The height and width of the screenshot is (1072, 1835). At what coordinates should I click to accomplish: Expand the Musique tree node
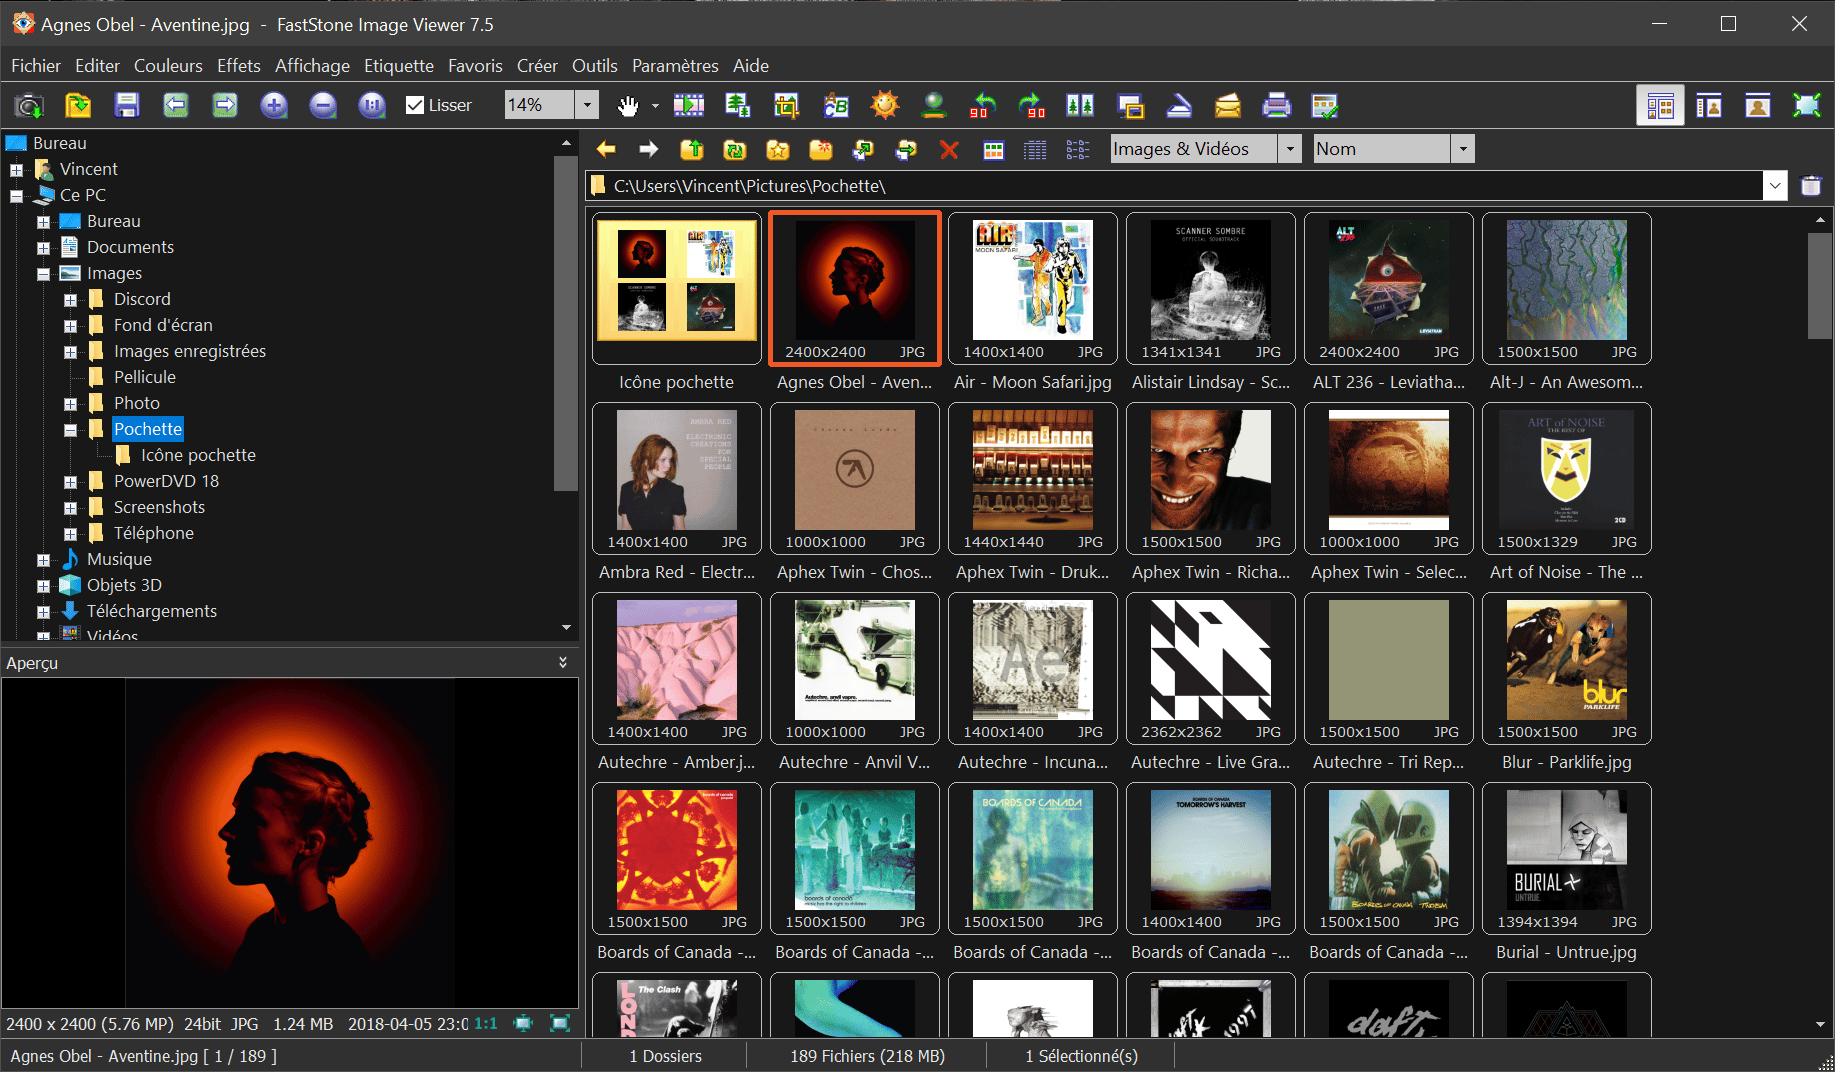[x=43, y=560]
